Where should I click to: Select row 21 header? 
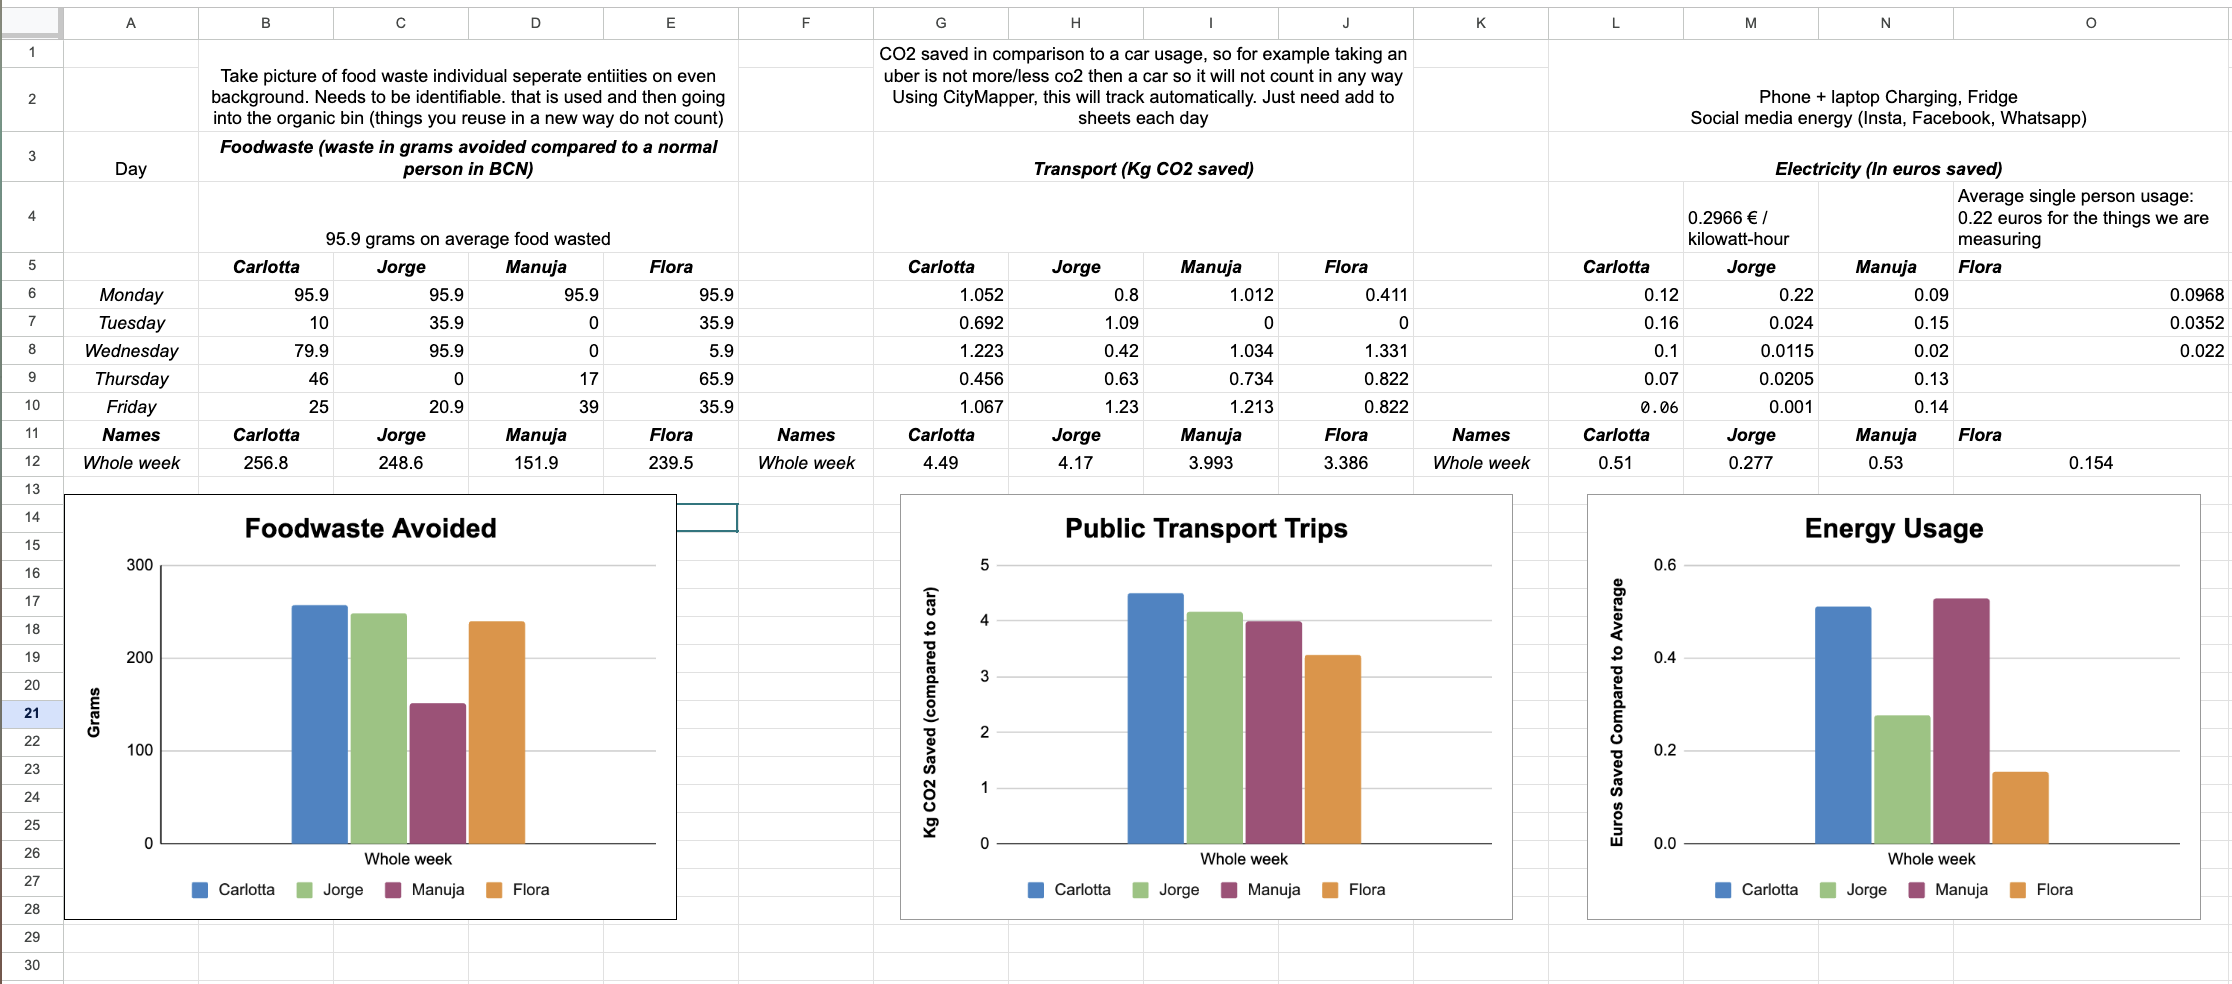click(32, 713)
